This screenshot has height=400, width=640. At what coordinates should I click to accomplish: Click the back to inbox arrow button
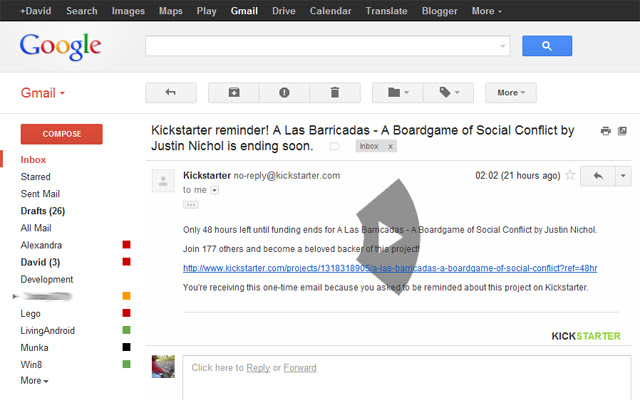click(x=171, y=93)
